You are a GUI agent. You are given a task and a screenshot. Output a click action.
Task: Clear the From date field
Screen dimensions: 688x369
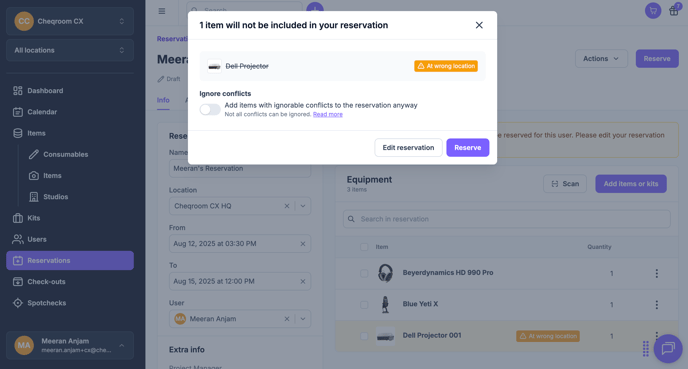pyautogui.click(x=303, y=244)
